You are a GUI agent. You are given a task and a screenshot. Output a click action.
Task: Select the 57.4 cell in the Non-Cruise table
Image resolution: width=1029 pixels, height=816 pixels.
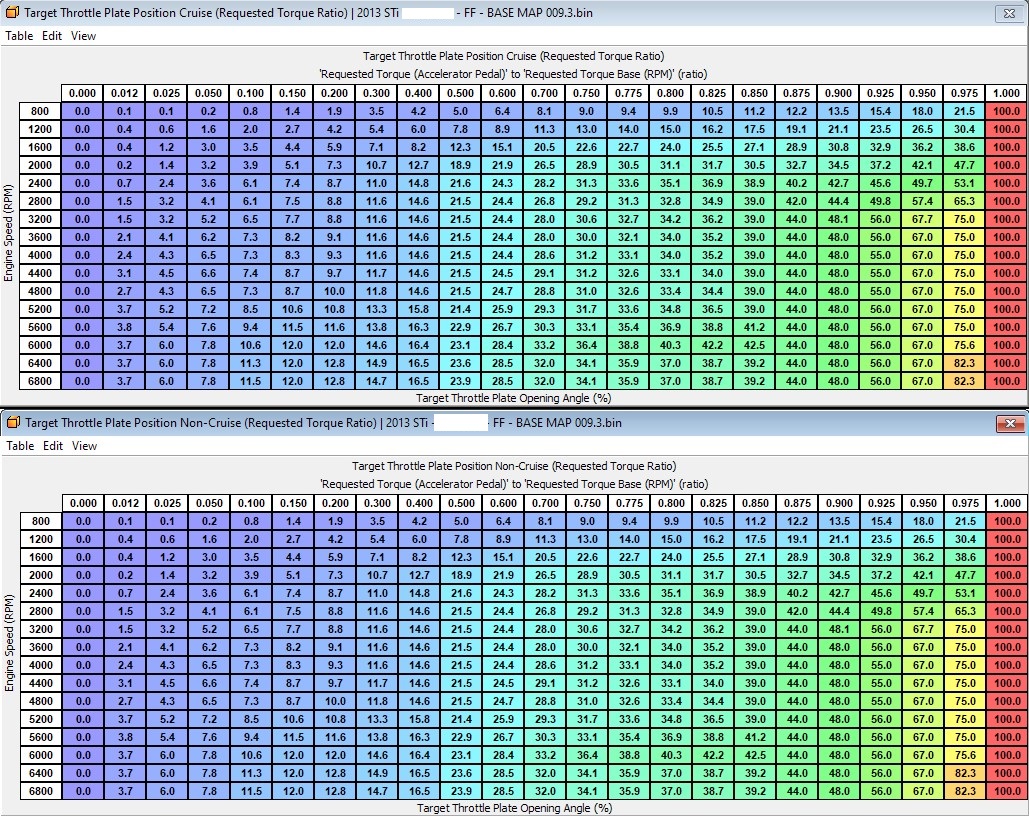922,611
